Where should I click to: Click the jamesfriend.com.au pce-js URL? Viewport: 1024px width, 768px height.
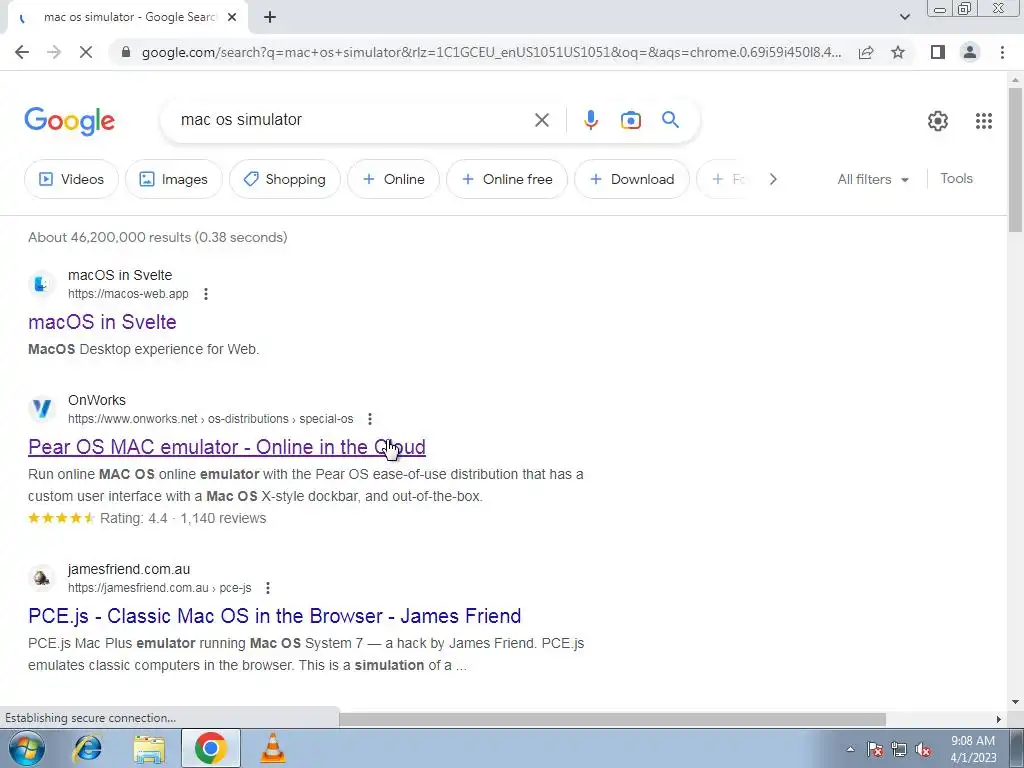(159, 588)
